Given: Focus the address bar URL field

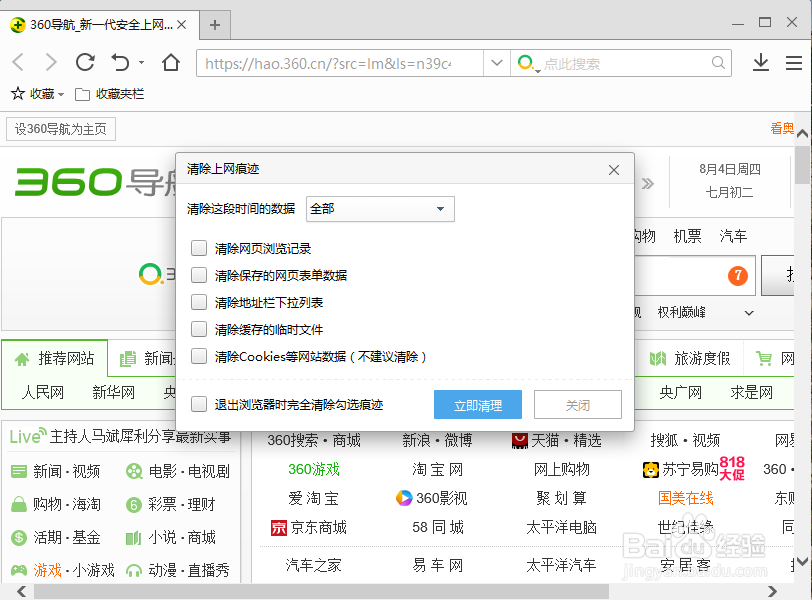Looking at the screenshot, I should (340, 63).
